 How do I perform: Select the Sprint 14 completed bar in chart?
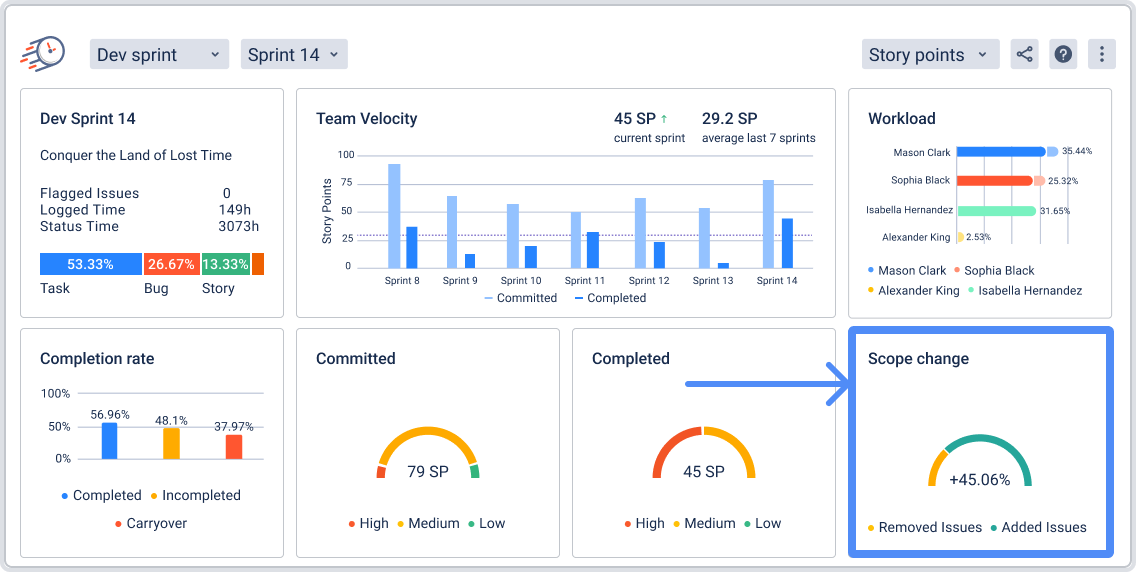pyautogui.click(x=787, y=243)
